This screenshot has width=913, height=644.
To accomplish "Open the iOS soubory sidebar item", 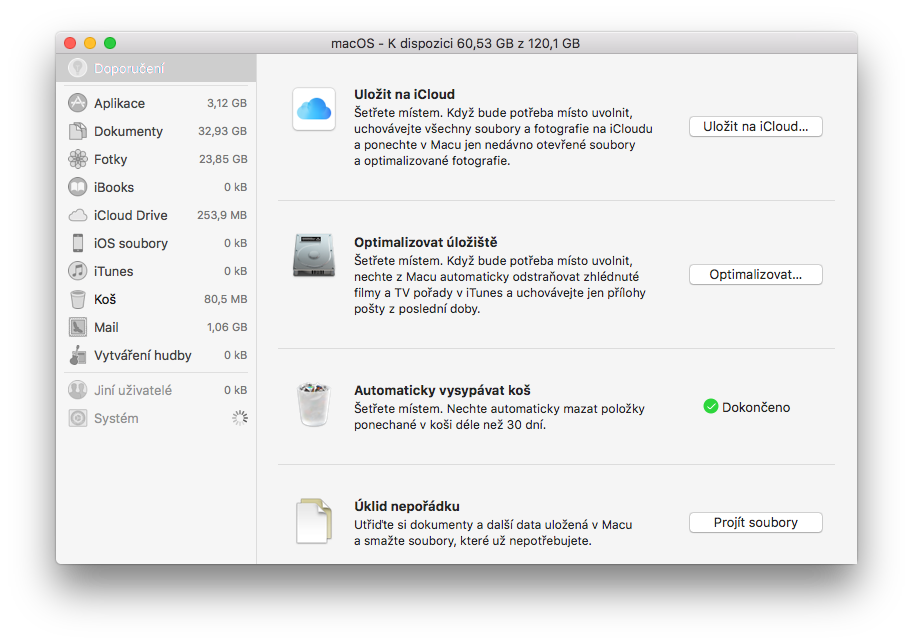I will 130,243.
